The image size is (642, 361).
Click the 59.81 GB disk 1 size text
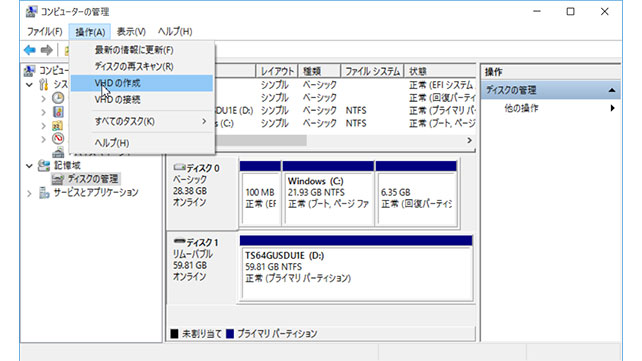[x=189, y=266]
